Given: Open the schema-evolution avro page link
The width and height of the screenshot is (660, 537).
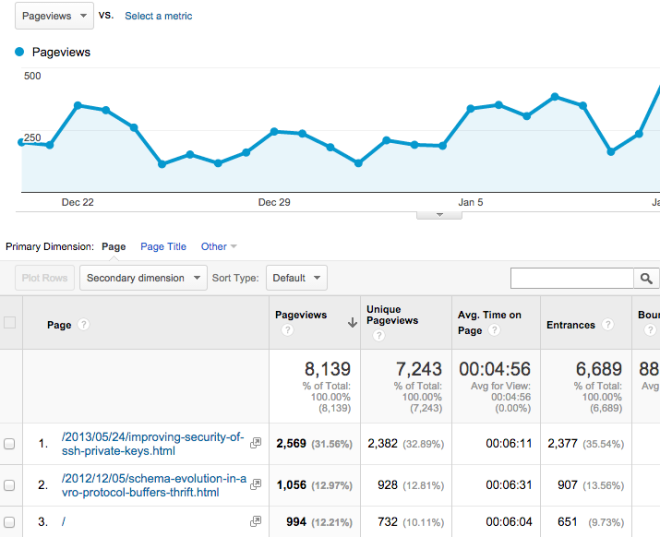Looking at the screenshot, I should pyautogui.click(x=154, y=485).
